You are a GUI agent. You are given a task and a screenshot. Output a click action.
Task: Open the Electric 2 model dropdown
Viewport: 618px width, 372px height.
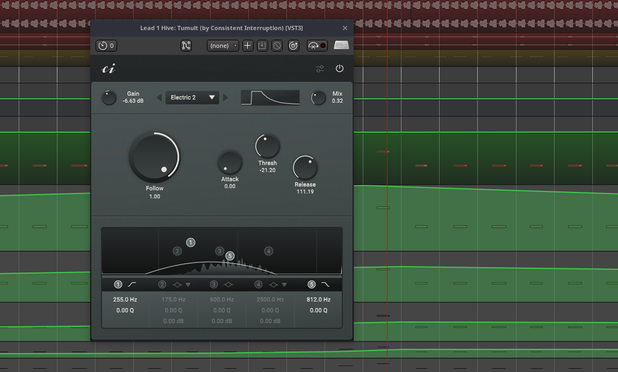[x=192, y=97]
